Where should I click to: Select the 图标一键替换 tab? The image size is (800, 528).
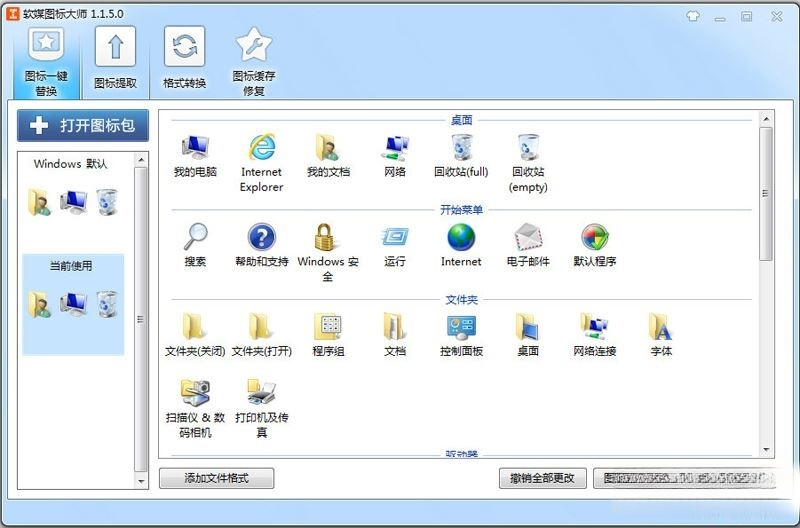[46, 61]
